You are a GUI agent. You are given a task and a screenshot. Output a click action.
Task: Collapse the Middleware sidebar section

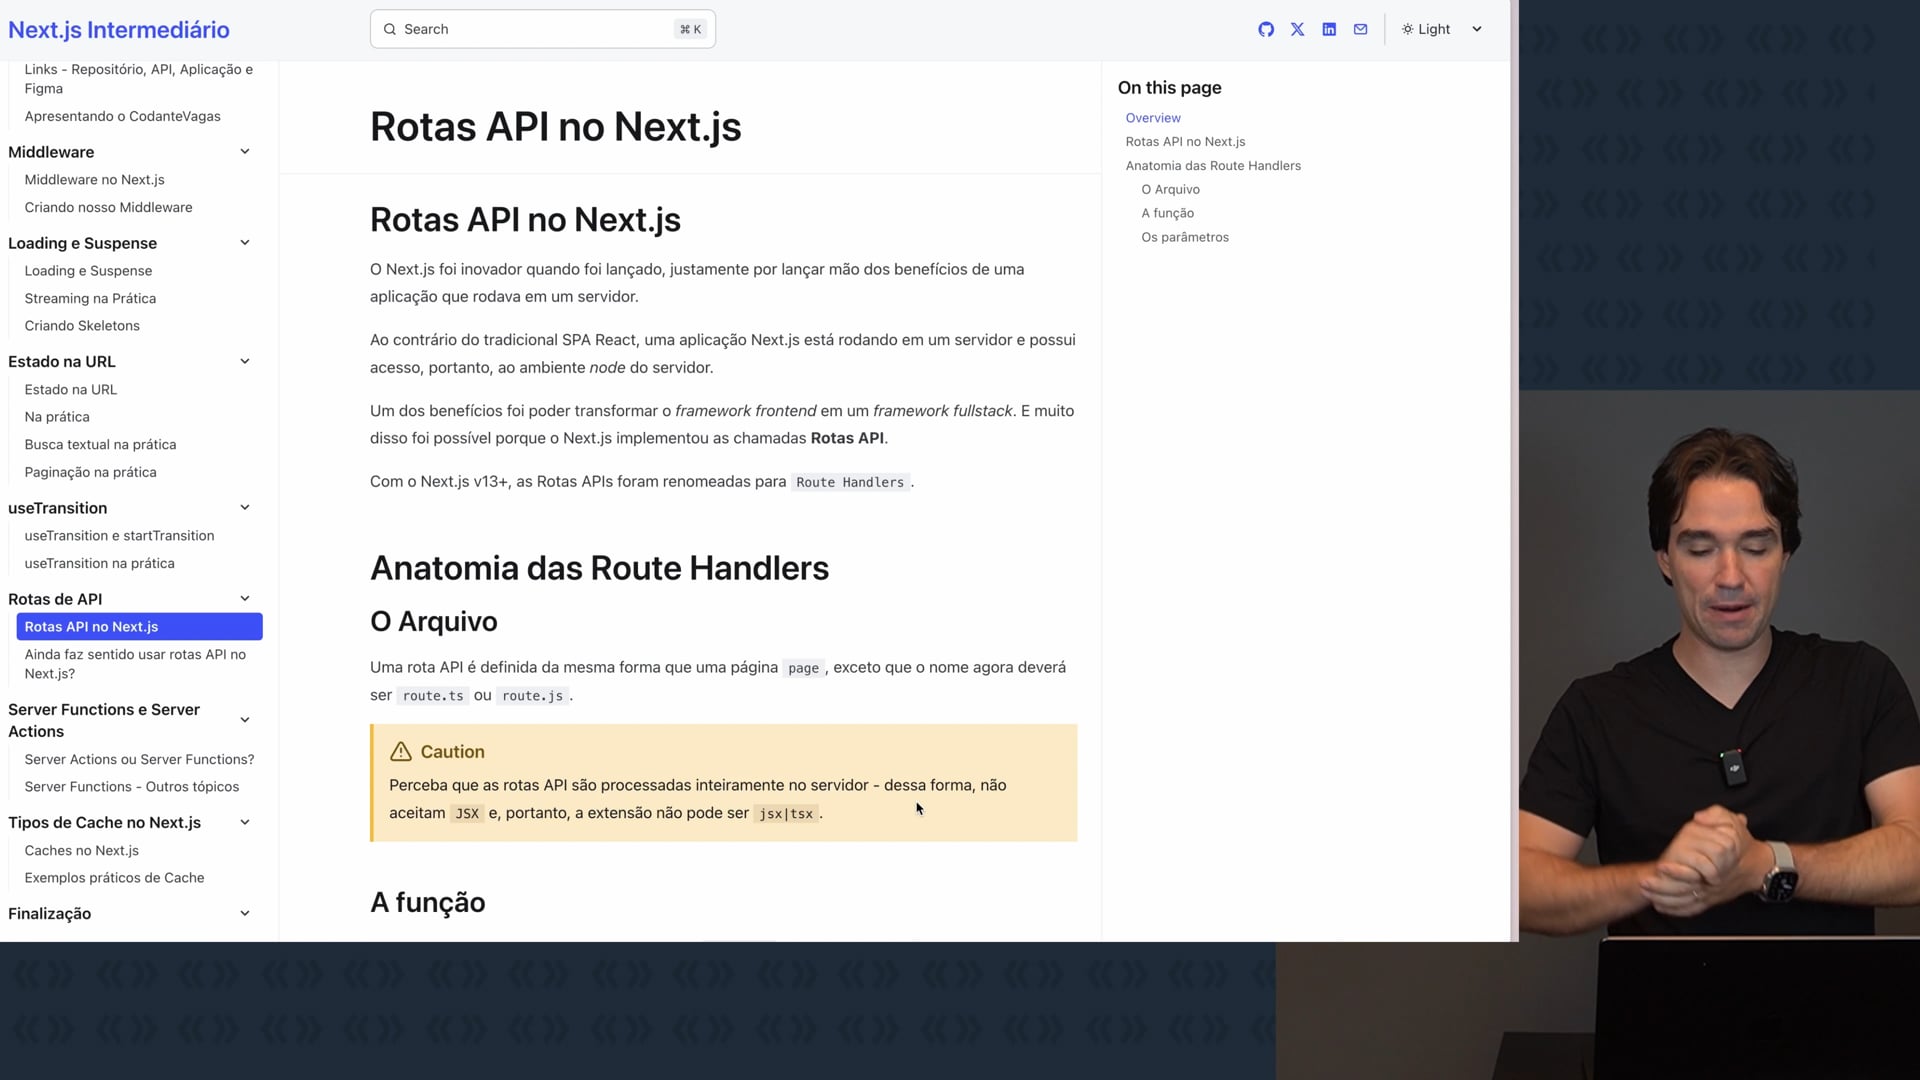coord(245,152)
